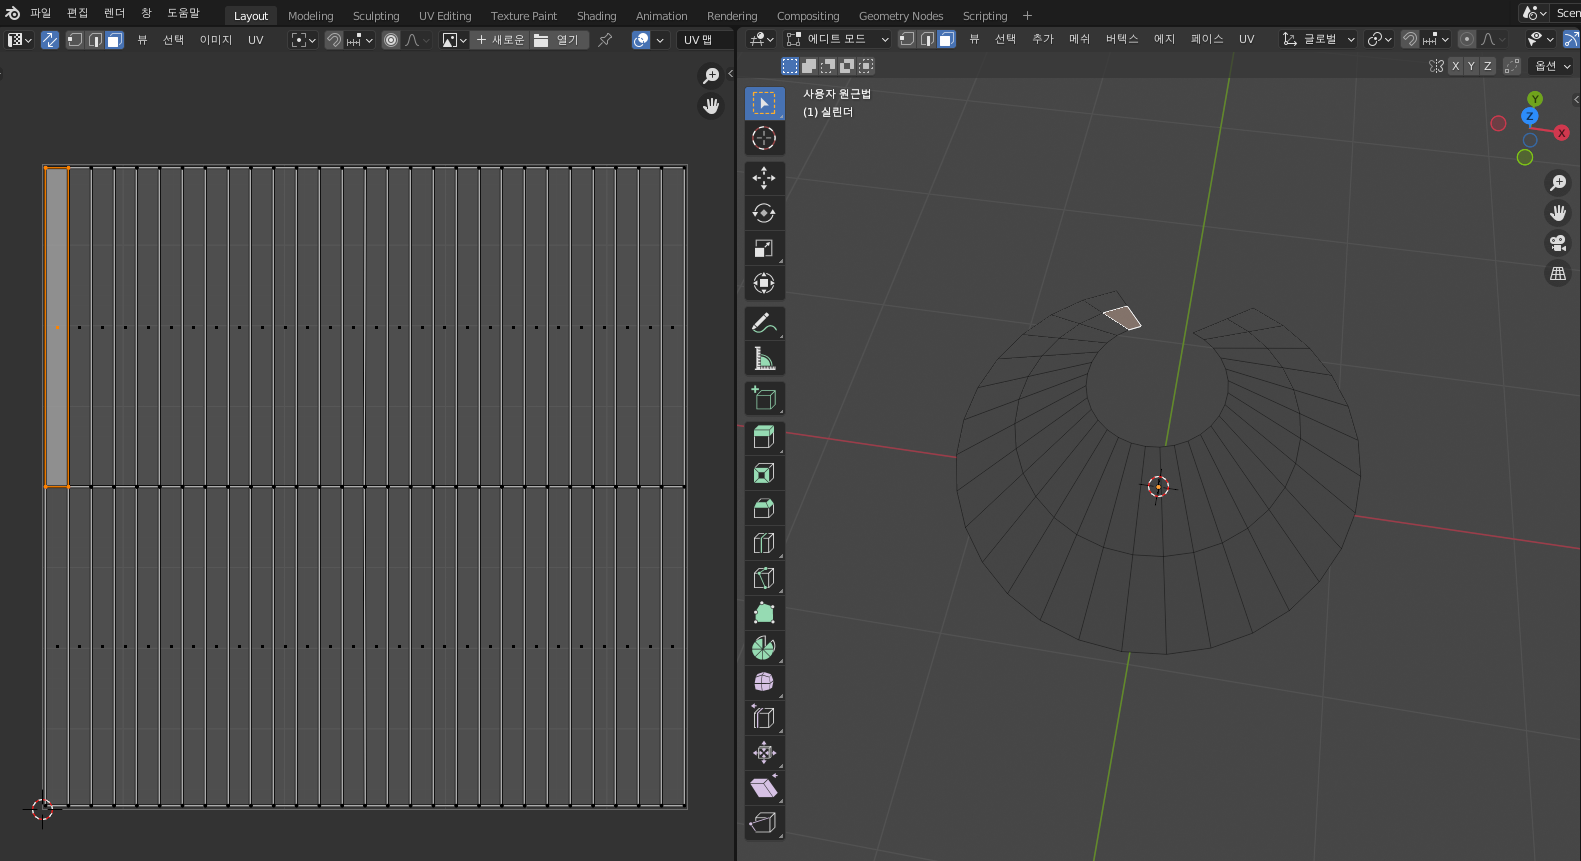This screenshot has width=1581, height=861.
Task: Select the Inset Faces tool
Action: pyautogui.click(x=764, y=473)
